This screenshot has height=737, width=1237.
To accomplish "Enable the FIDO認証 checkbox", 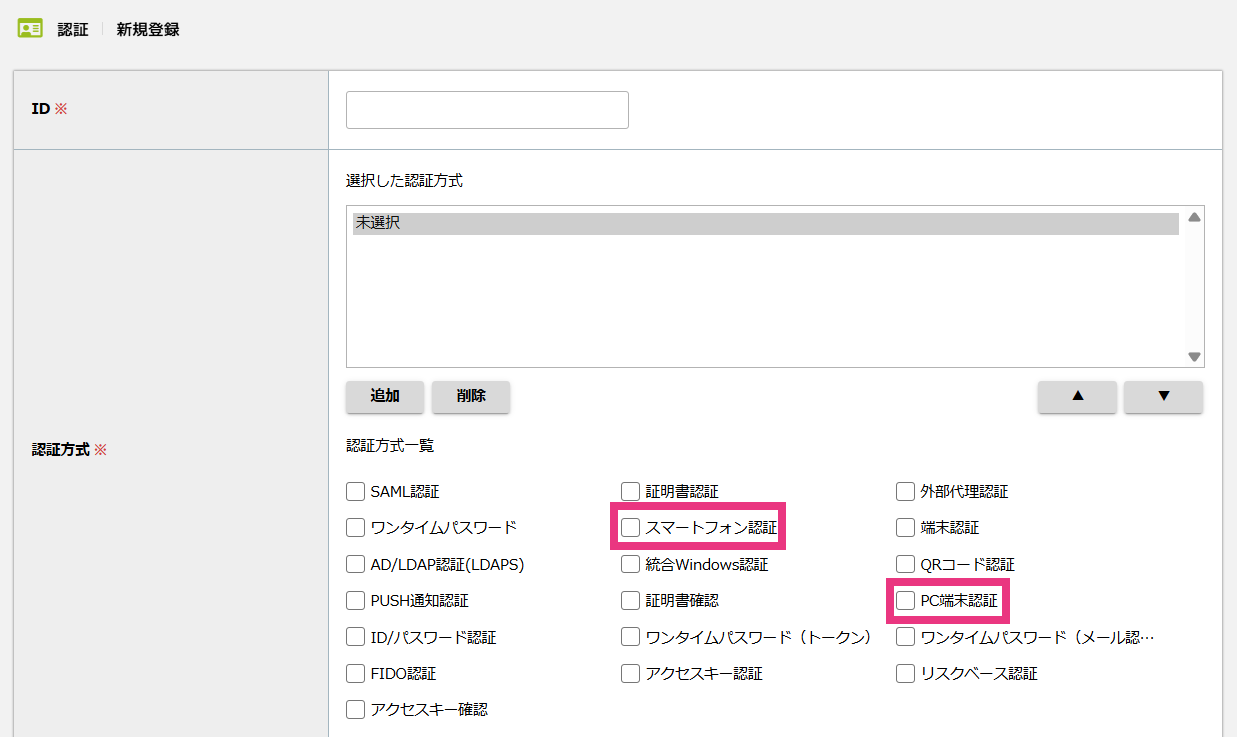I will 355,673.
